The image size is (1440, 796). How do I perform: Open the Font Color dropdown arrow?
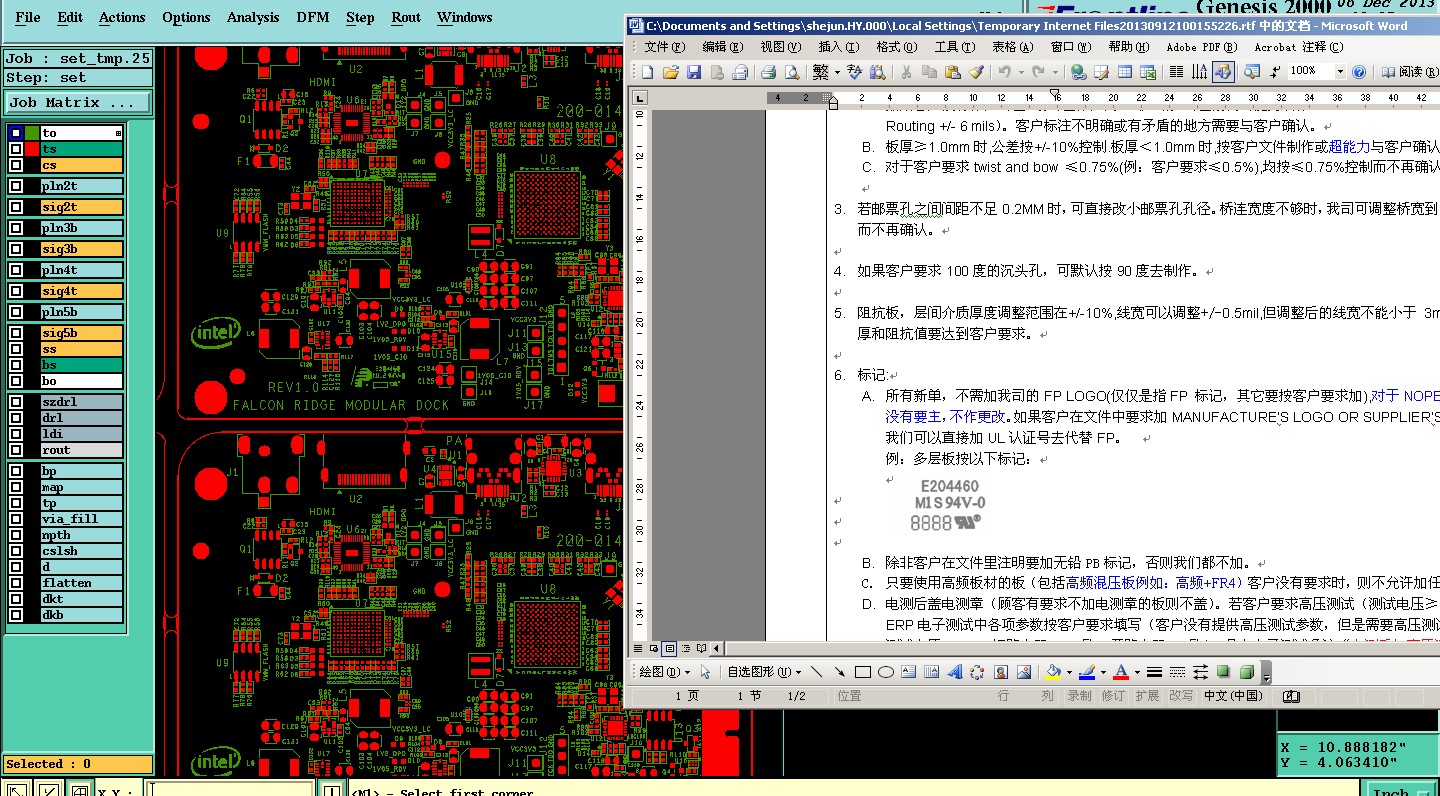coord(1137,672)
